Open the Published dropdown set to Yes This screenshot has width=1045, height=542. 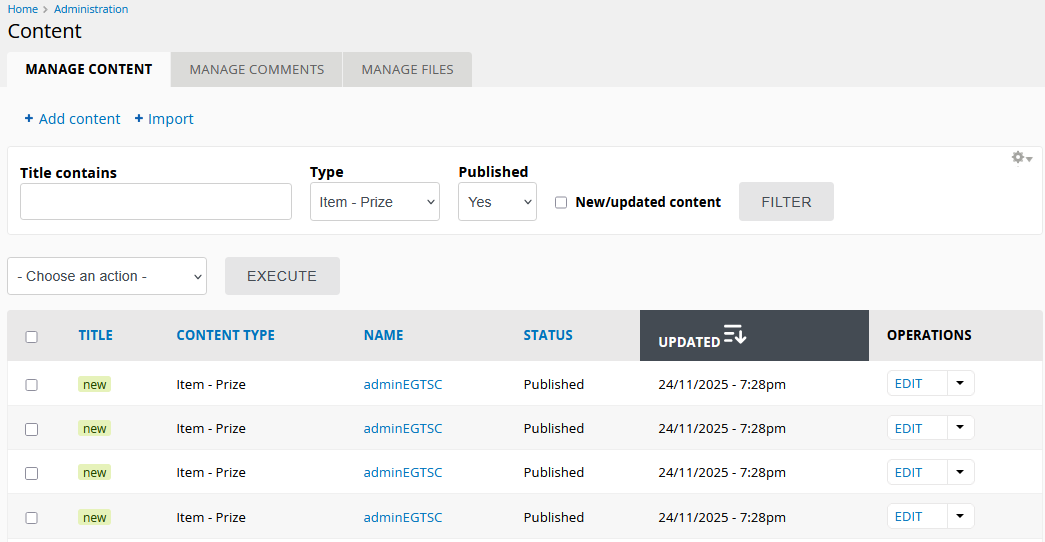pos(497,202)
